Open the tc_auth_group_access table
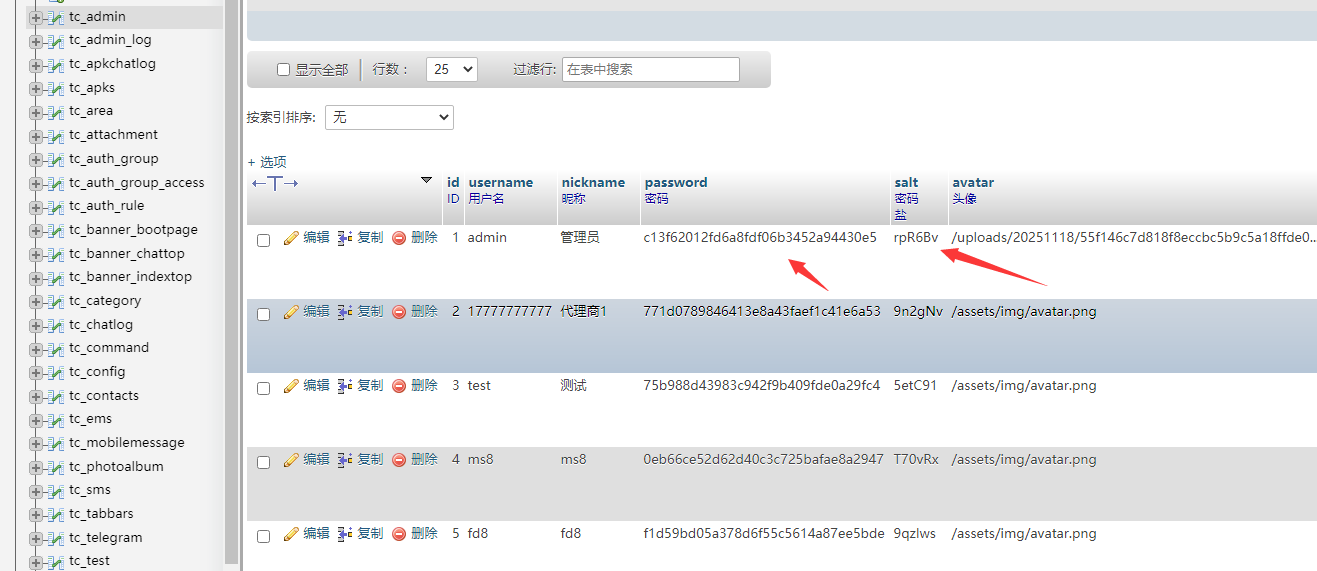 (x=136, y=183)
